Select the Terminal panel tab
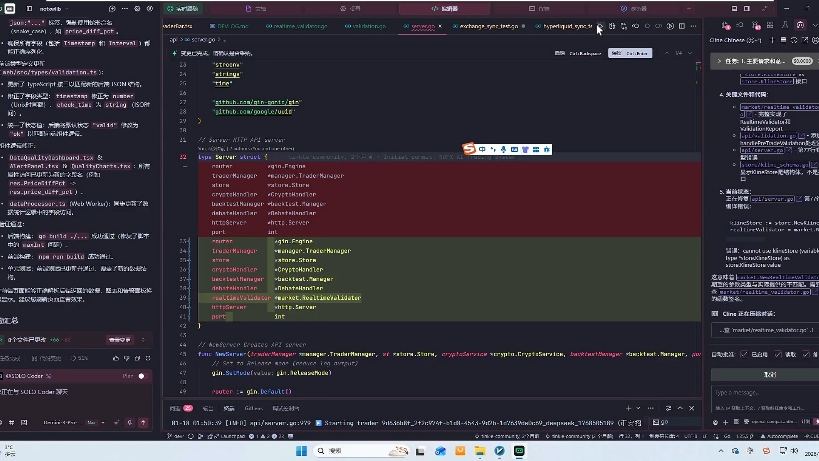 [x=229, y=408]
